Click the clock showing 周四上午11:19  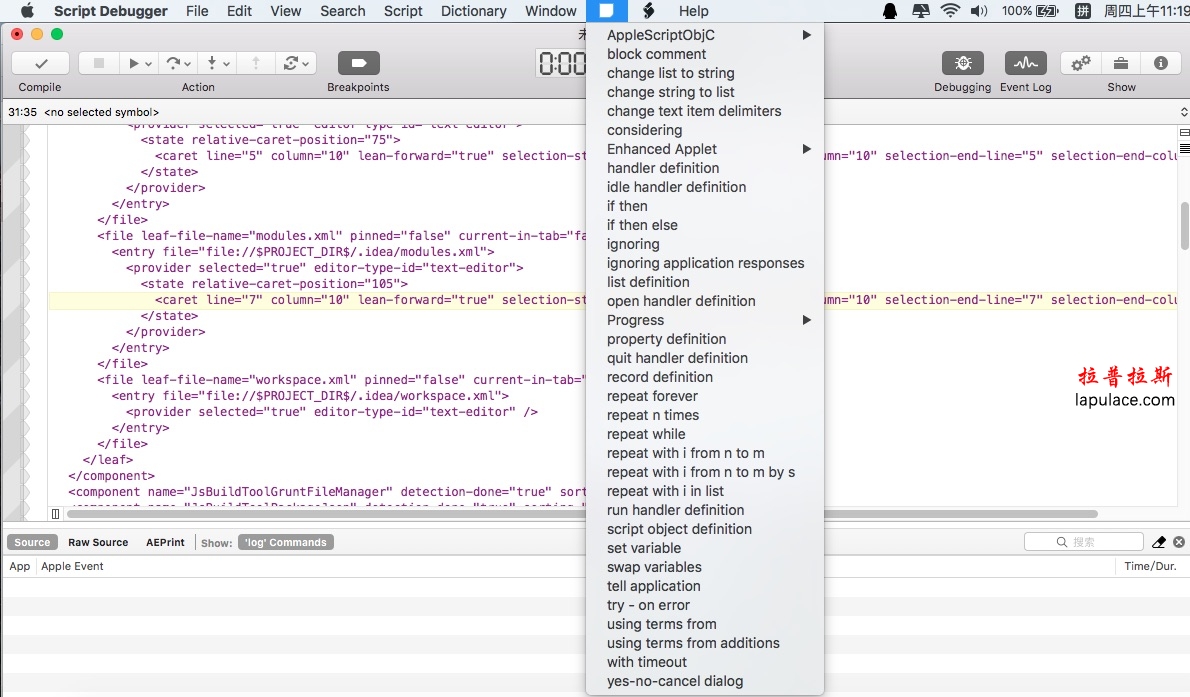pos(1146,11)
